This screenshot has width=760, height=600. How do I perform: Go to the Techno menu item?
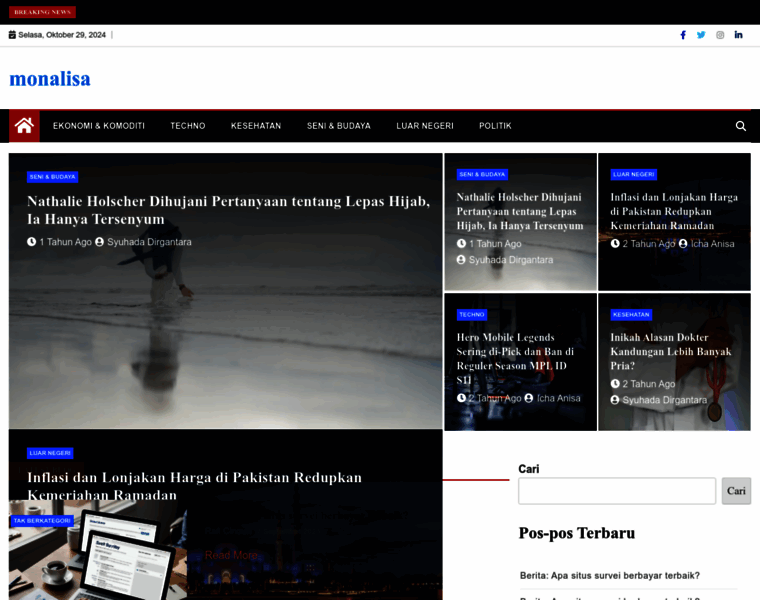click(x=188, y=126)
